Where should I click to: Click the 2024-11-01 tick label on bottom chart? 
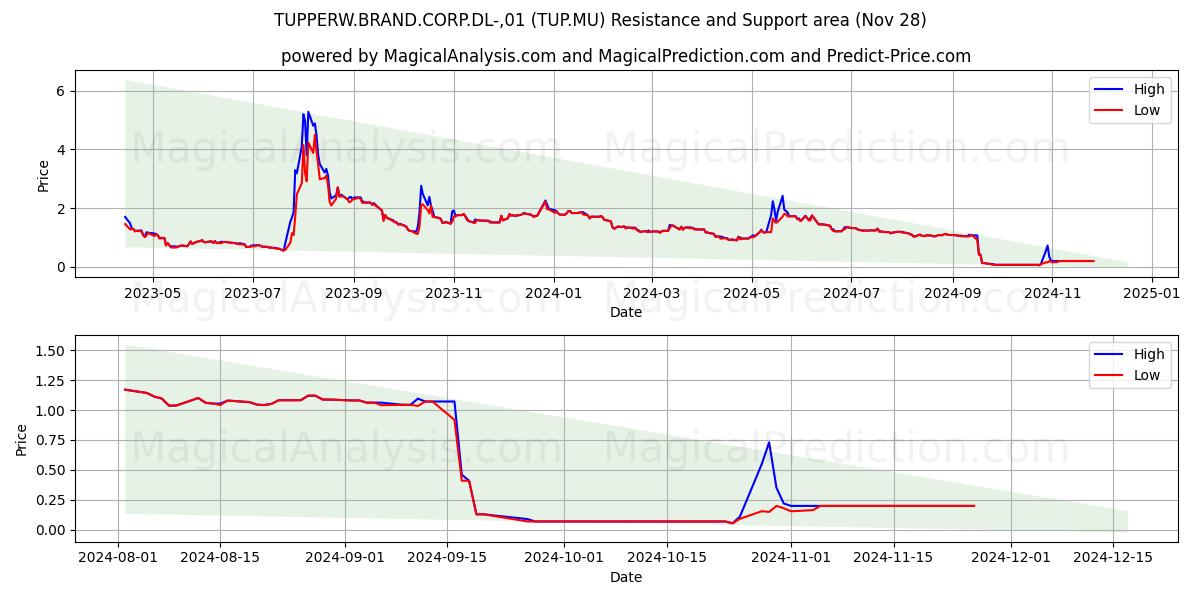[790, 559]
